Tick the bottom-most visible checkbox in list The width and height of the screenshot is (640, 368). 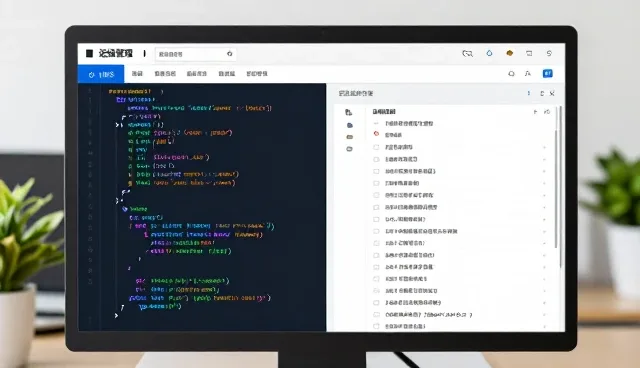pos(376,326)
